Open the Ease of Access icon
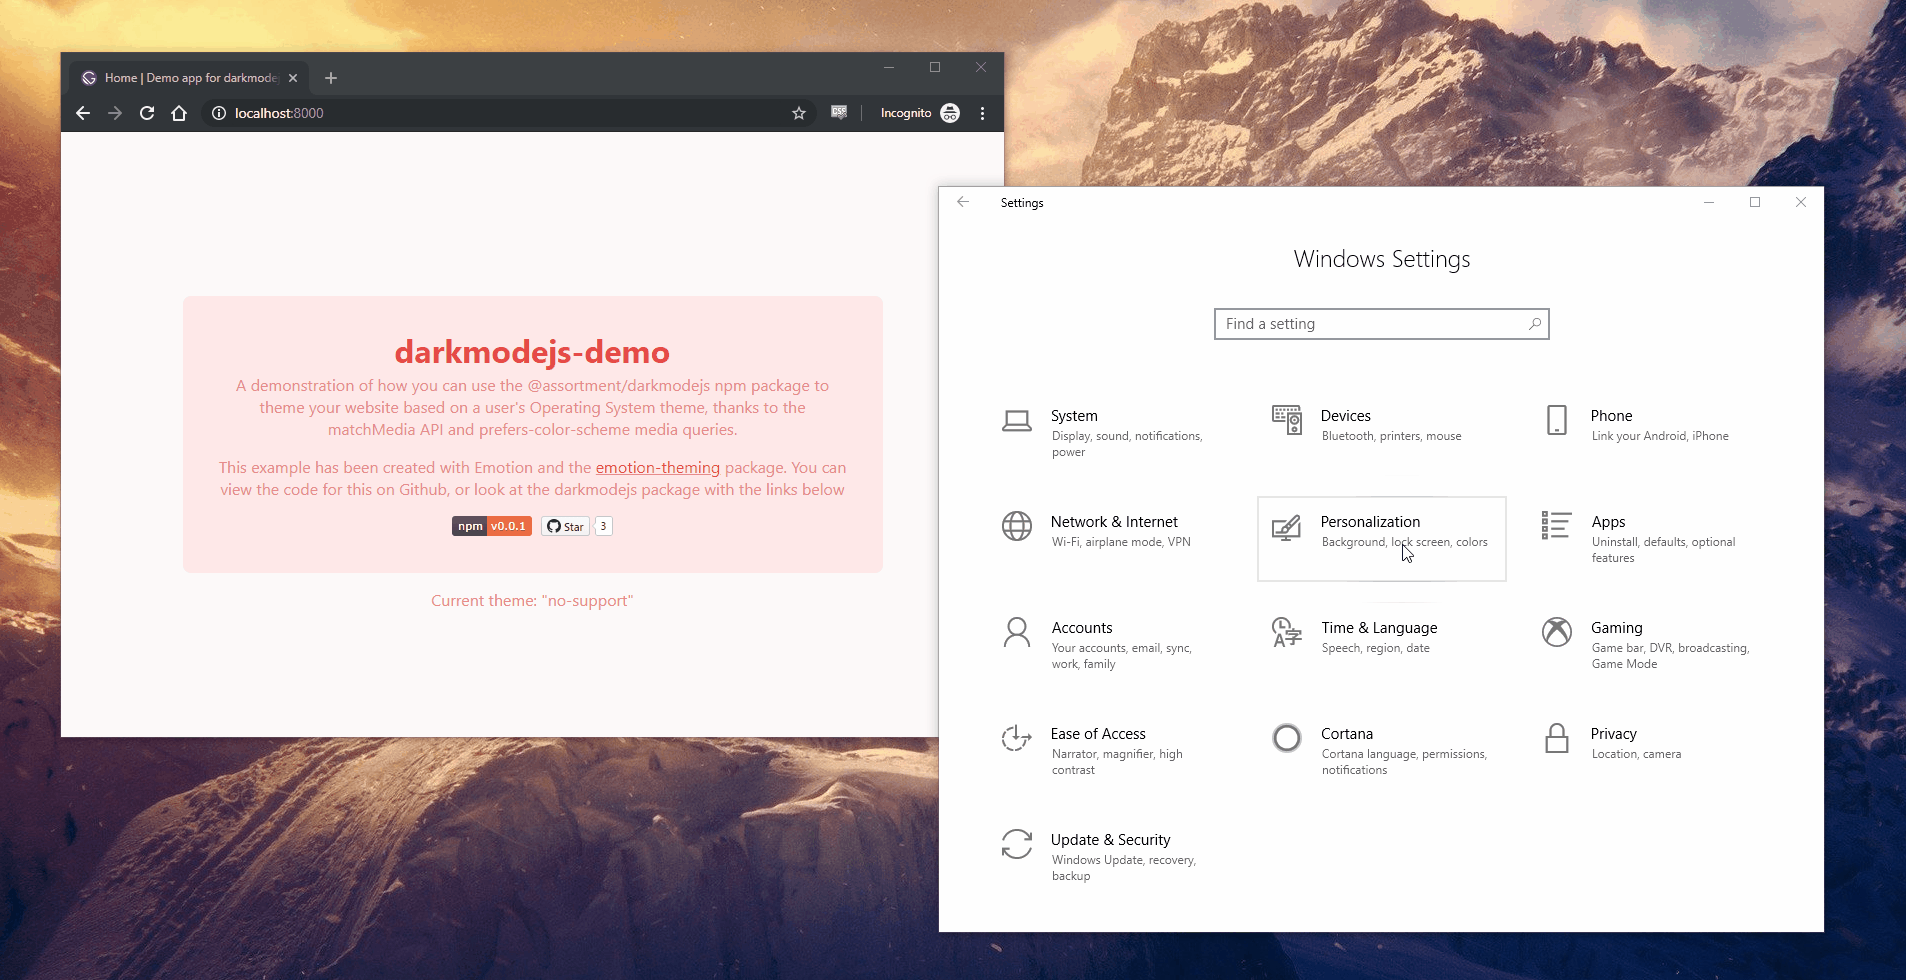Viewport: 1906px width, 980px height. point(1016,738)
